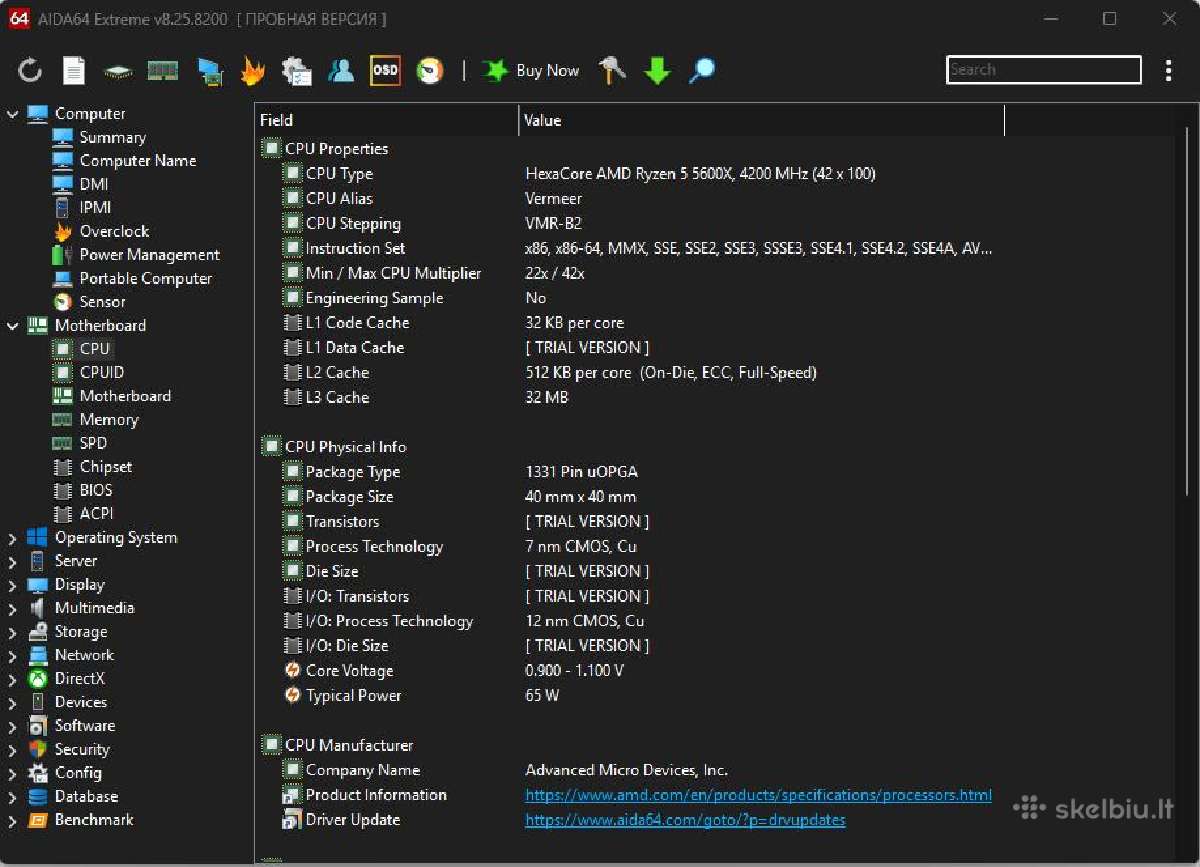Expand the Multimedia tree node
Screen dimensions: 1200x867
pos(12,609)
